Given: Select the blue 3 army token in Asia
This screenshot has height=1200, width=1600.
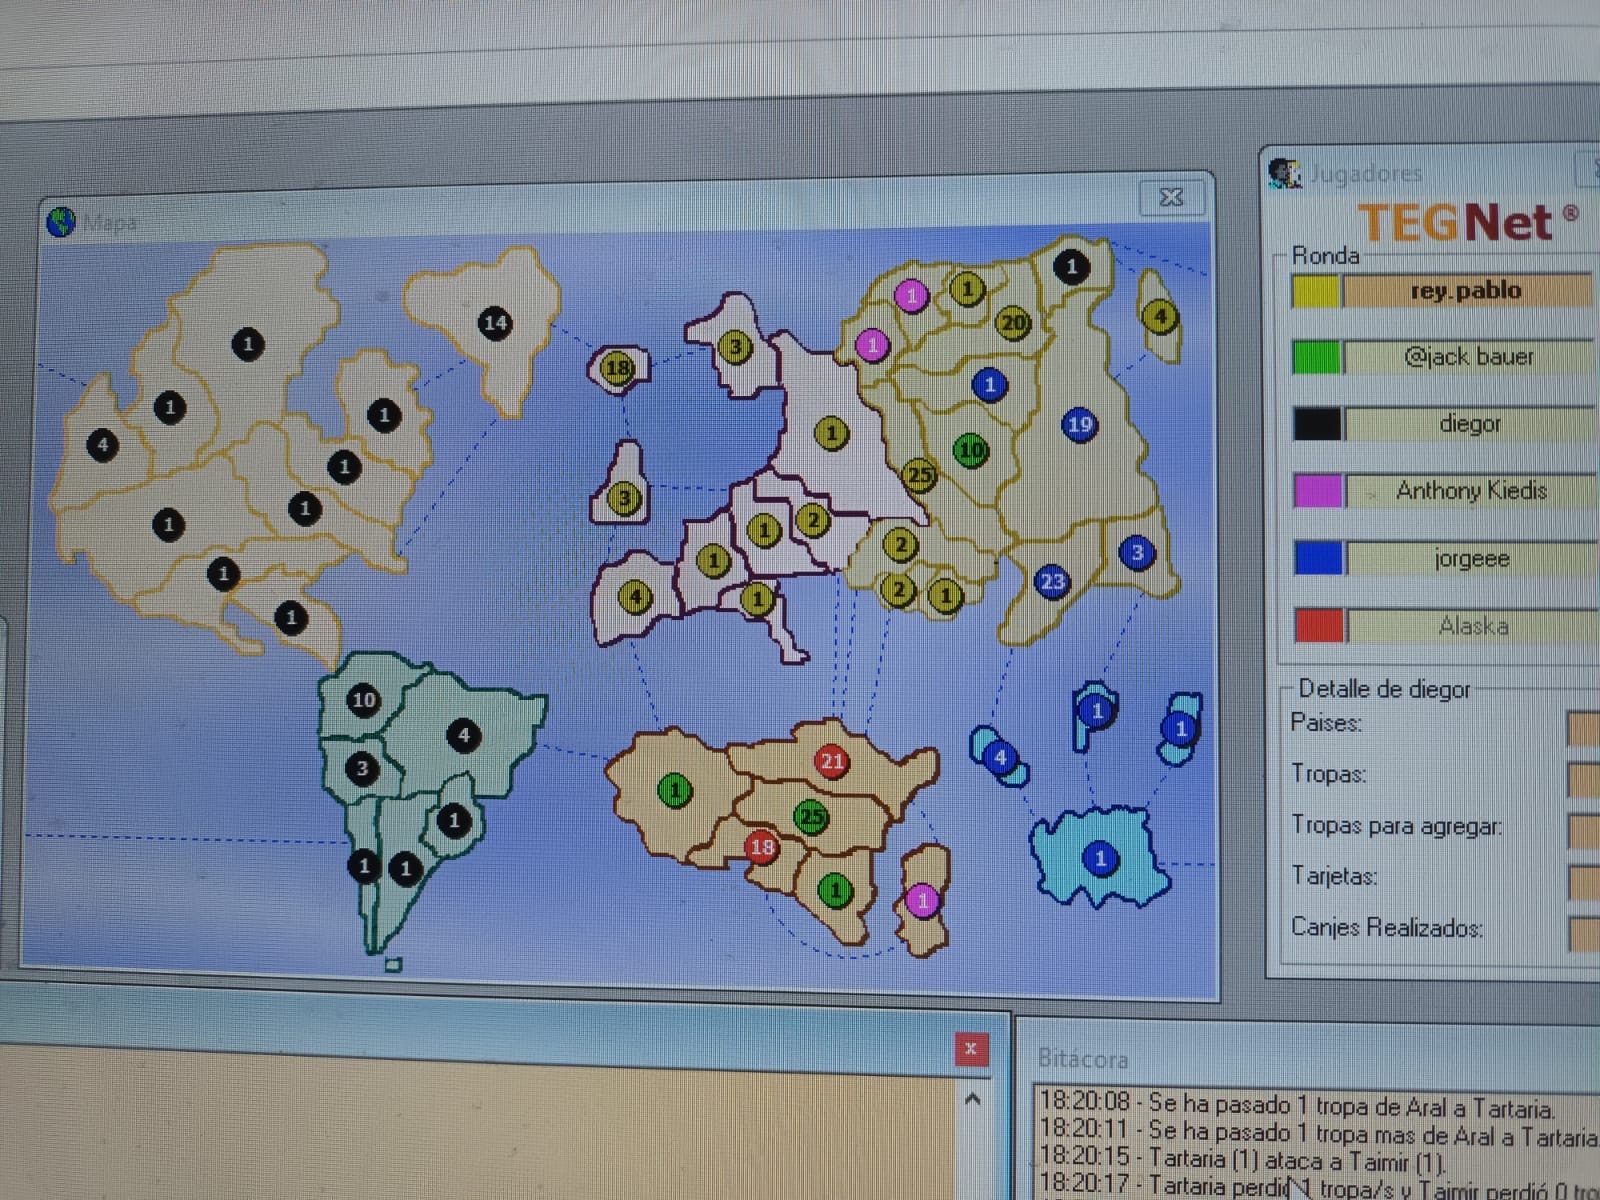Looking at the screenshot, I should (x=1137, y=552).
